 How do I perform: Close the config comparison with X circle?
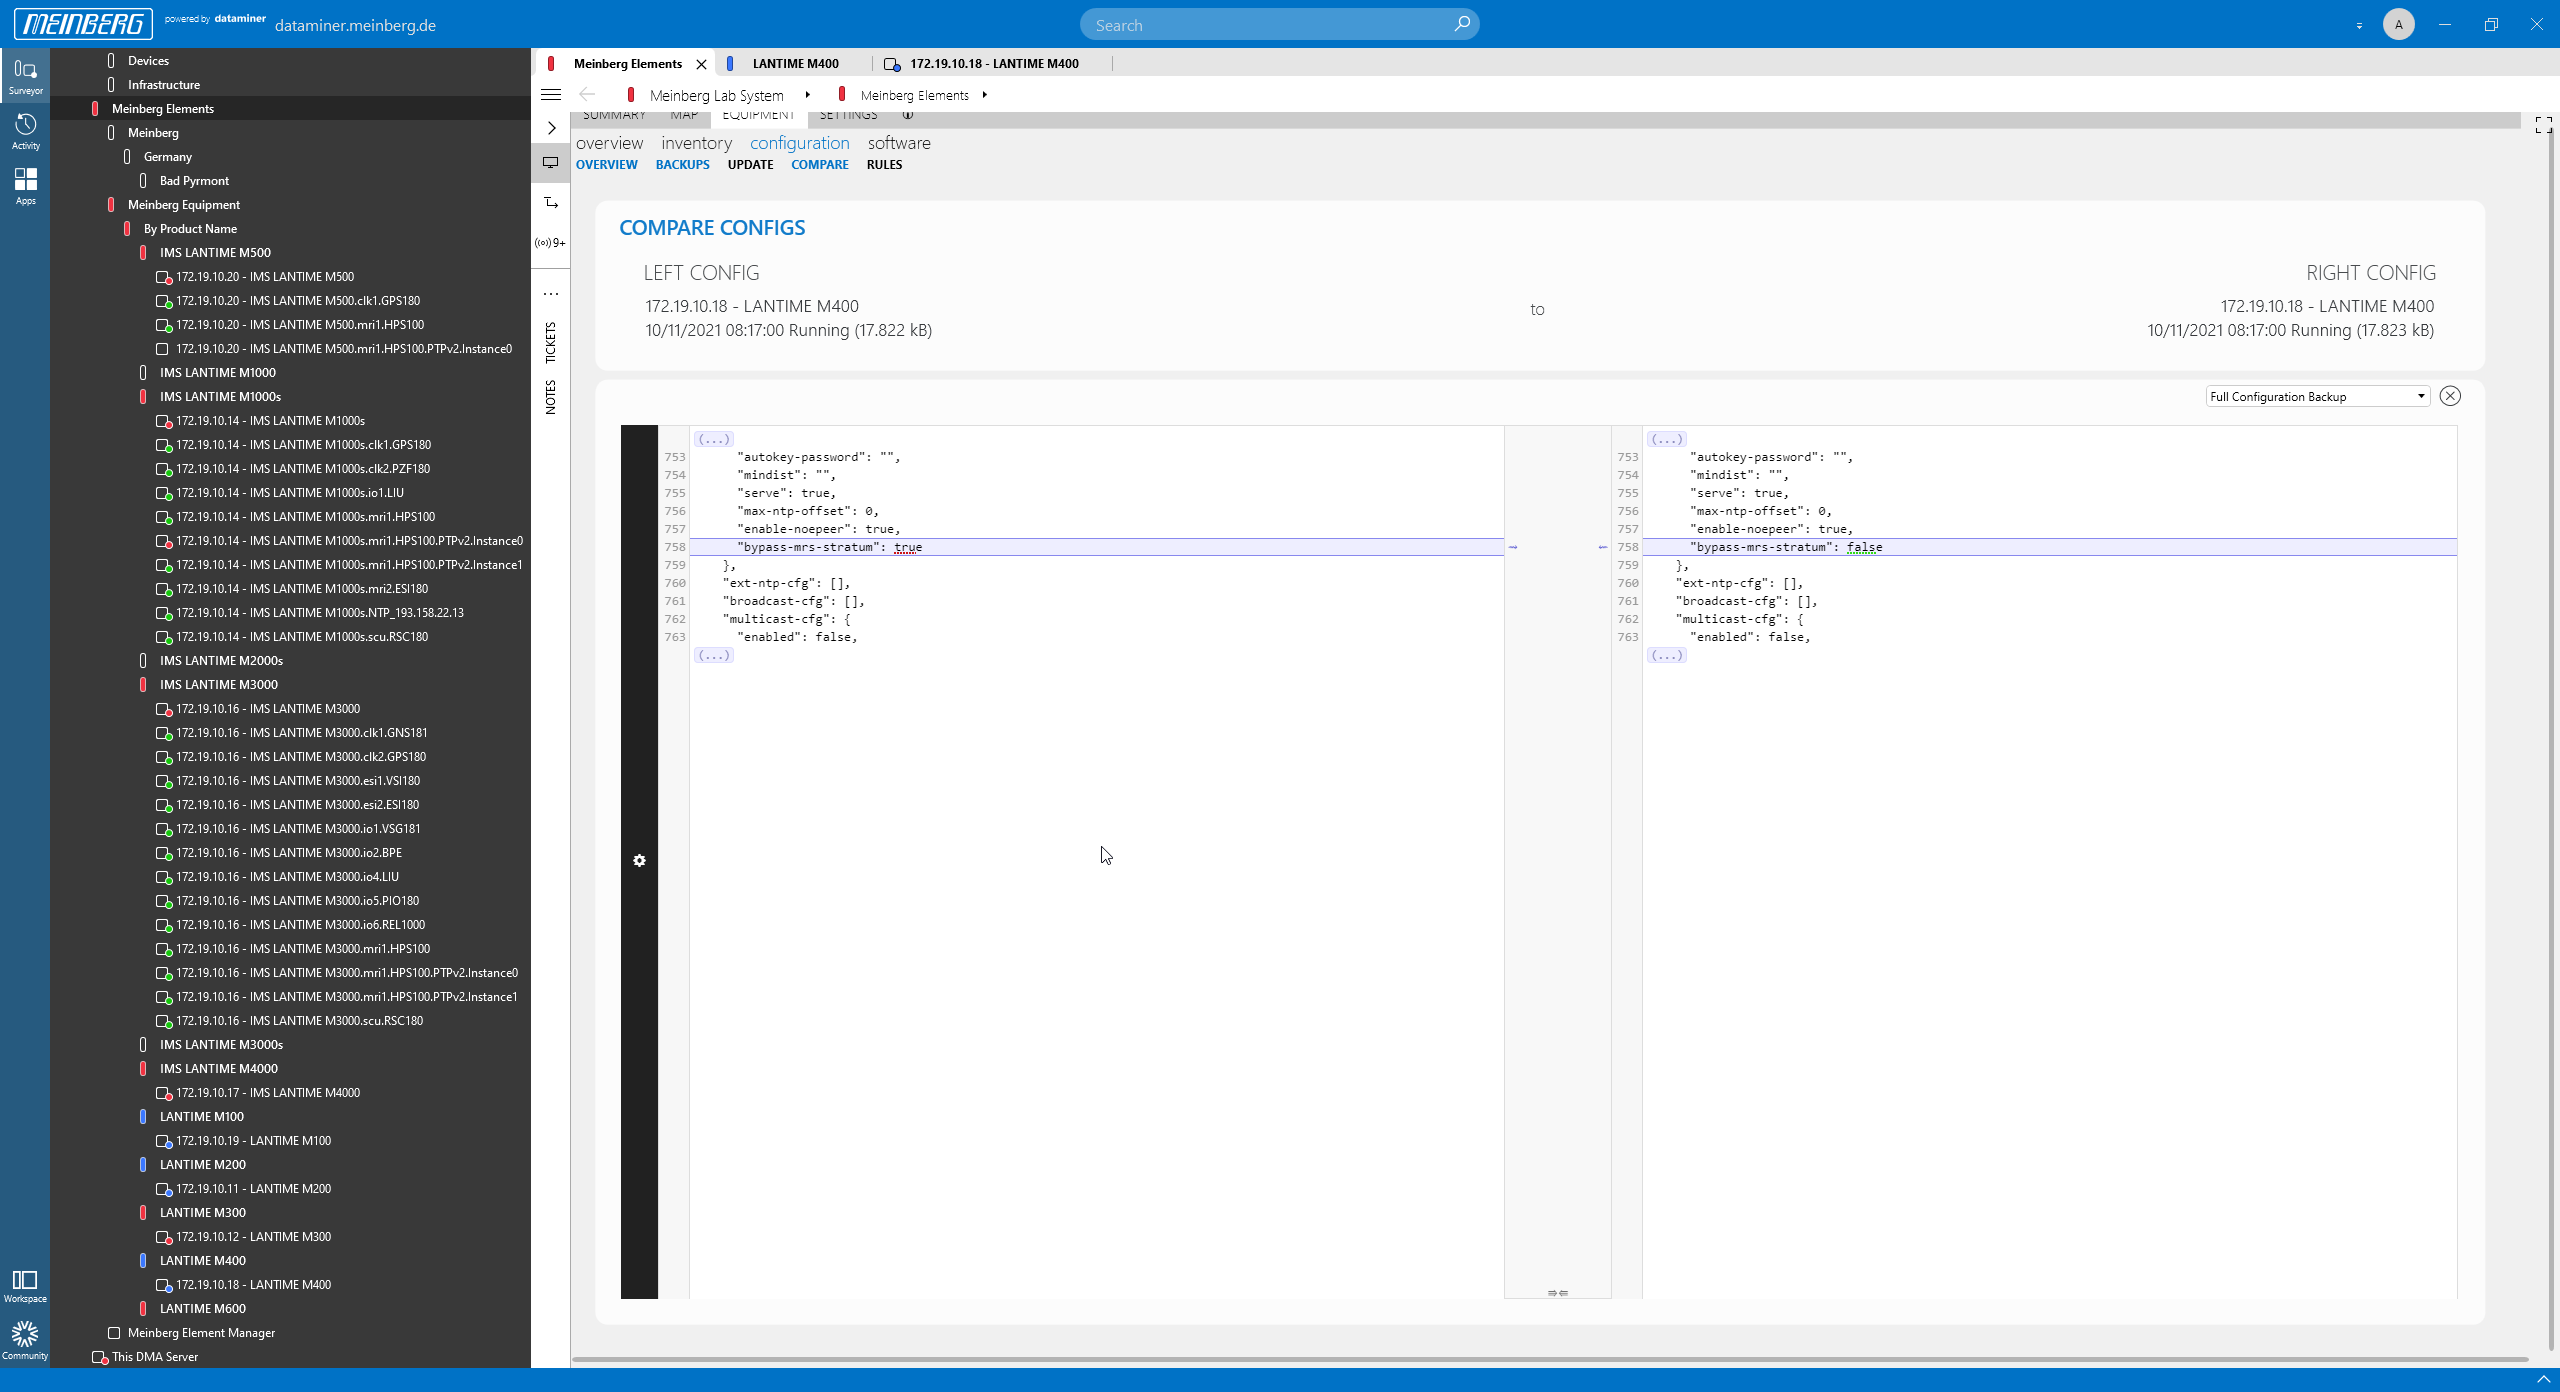[2450, 396]
